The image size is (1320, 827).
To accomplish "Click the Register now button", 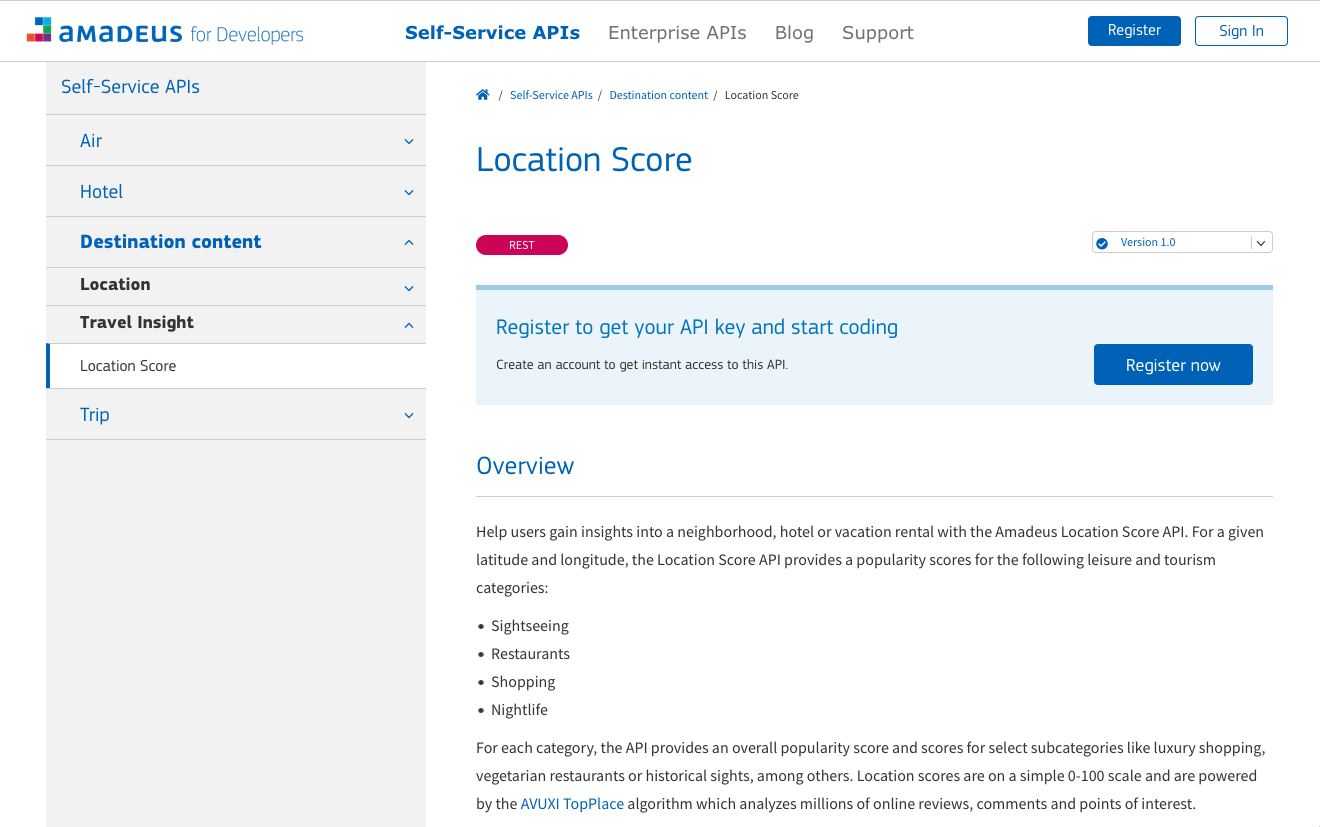I will [1173, 365].
